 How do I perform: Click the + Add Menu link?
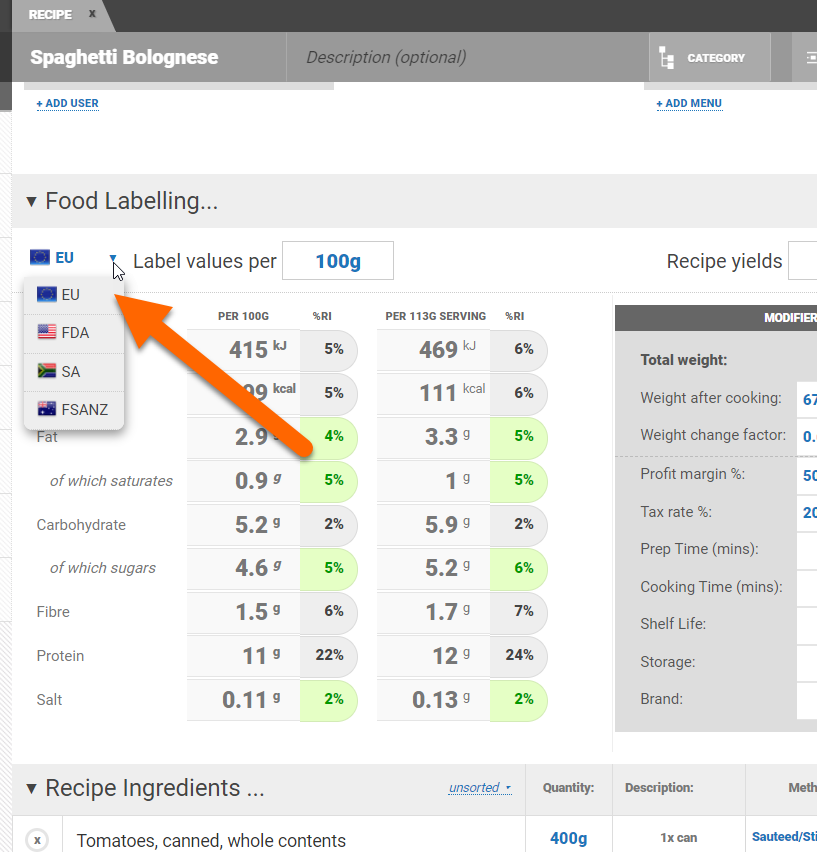[x=689, y=103]
